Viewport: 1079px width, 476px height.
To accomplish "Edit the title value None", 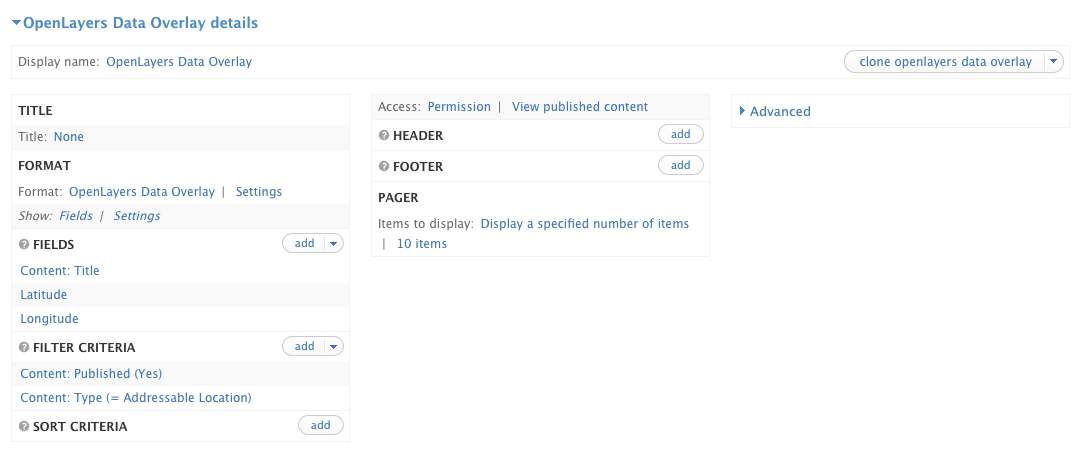I will tap(69, 137).
